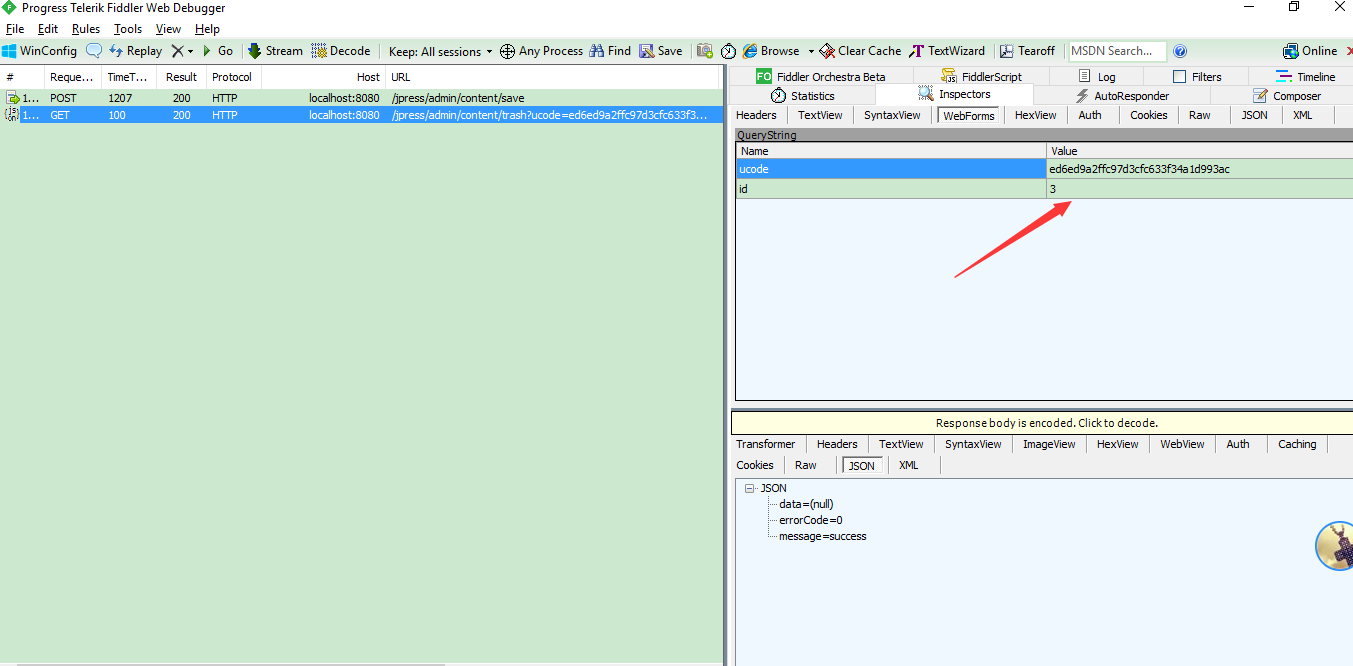
Task: Select the errorCode=0 tree node
Action: pos(811,521)
